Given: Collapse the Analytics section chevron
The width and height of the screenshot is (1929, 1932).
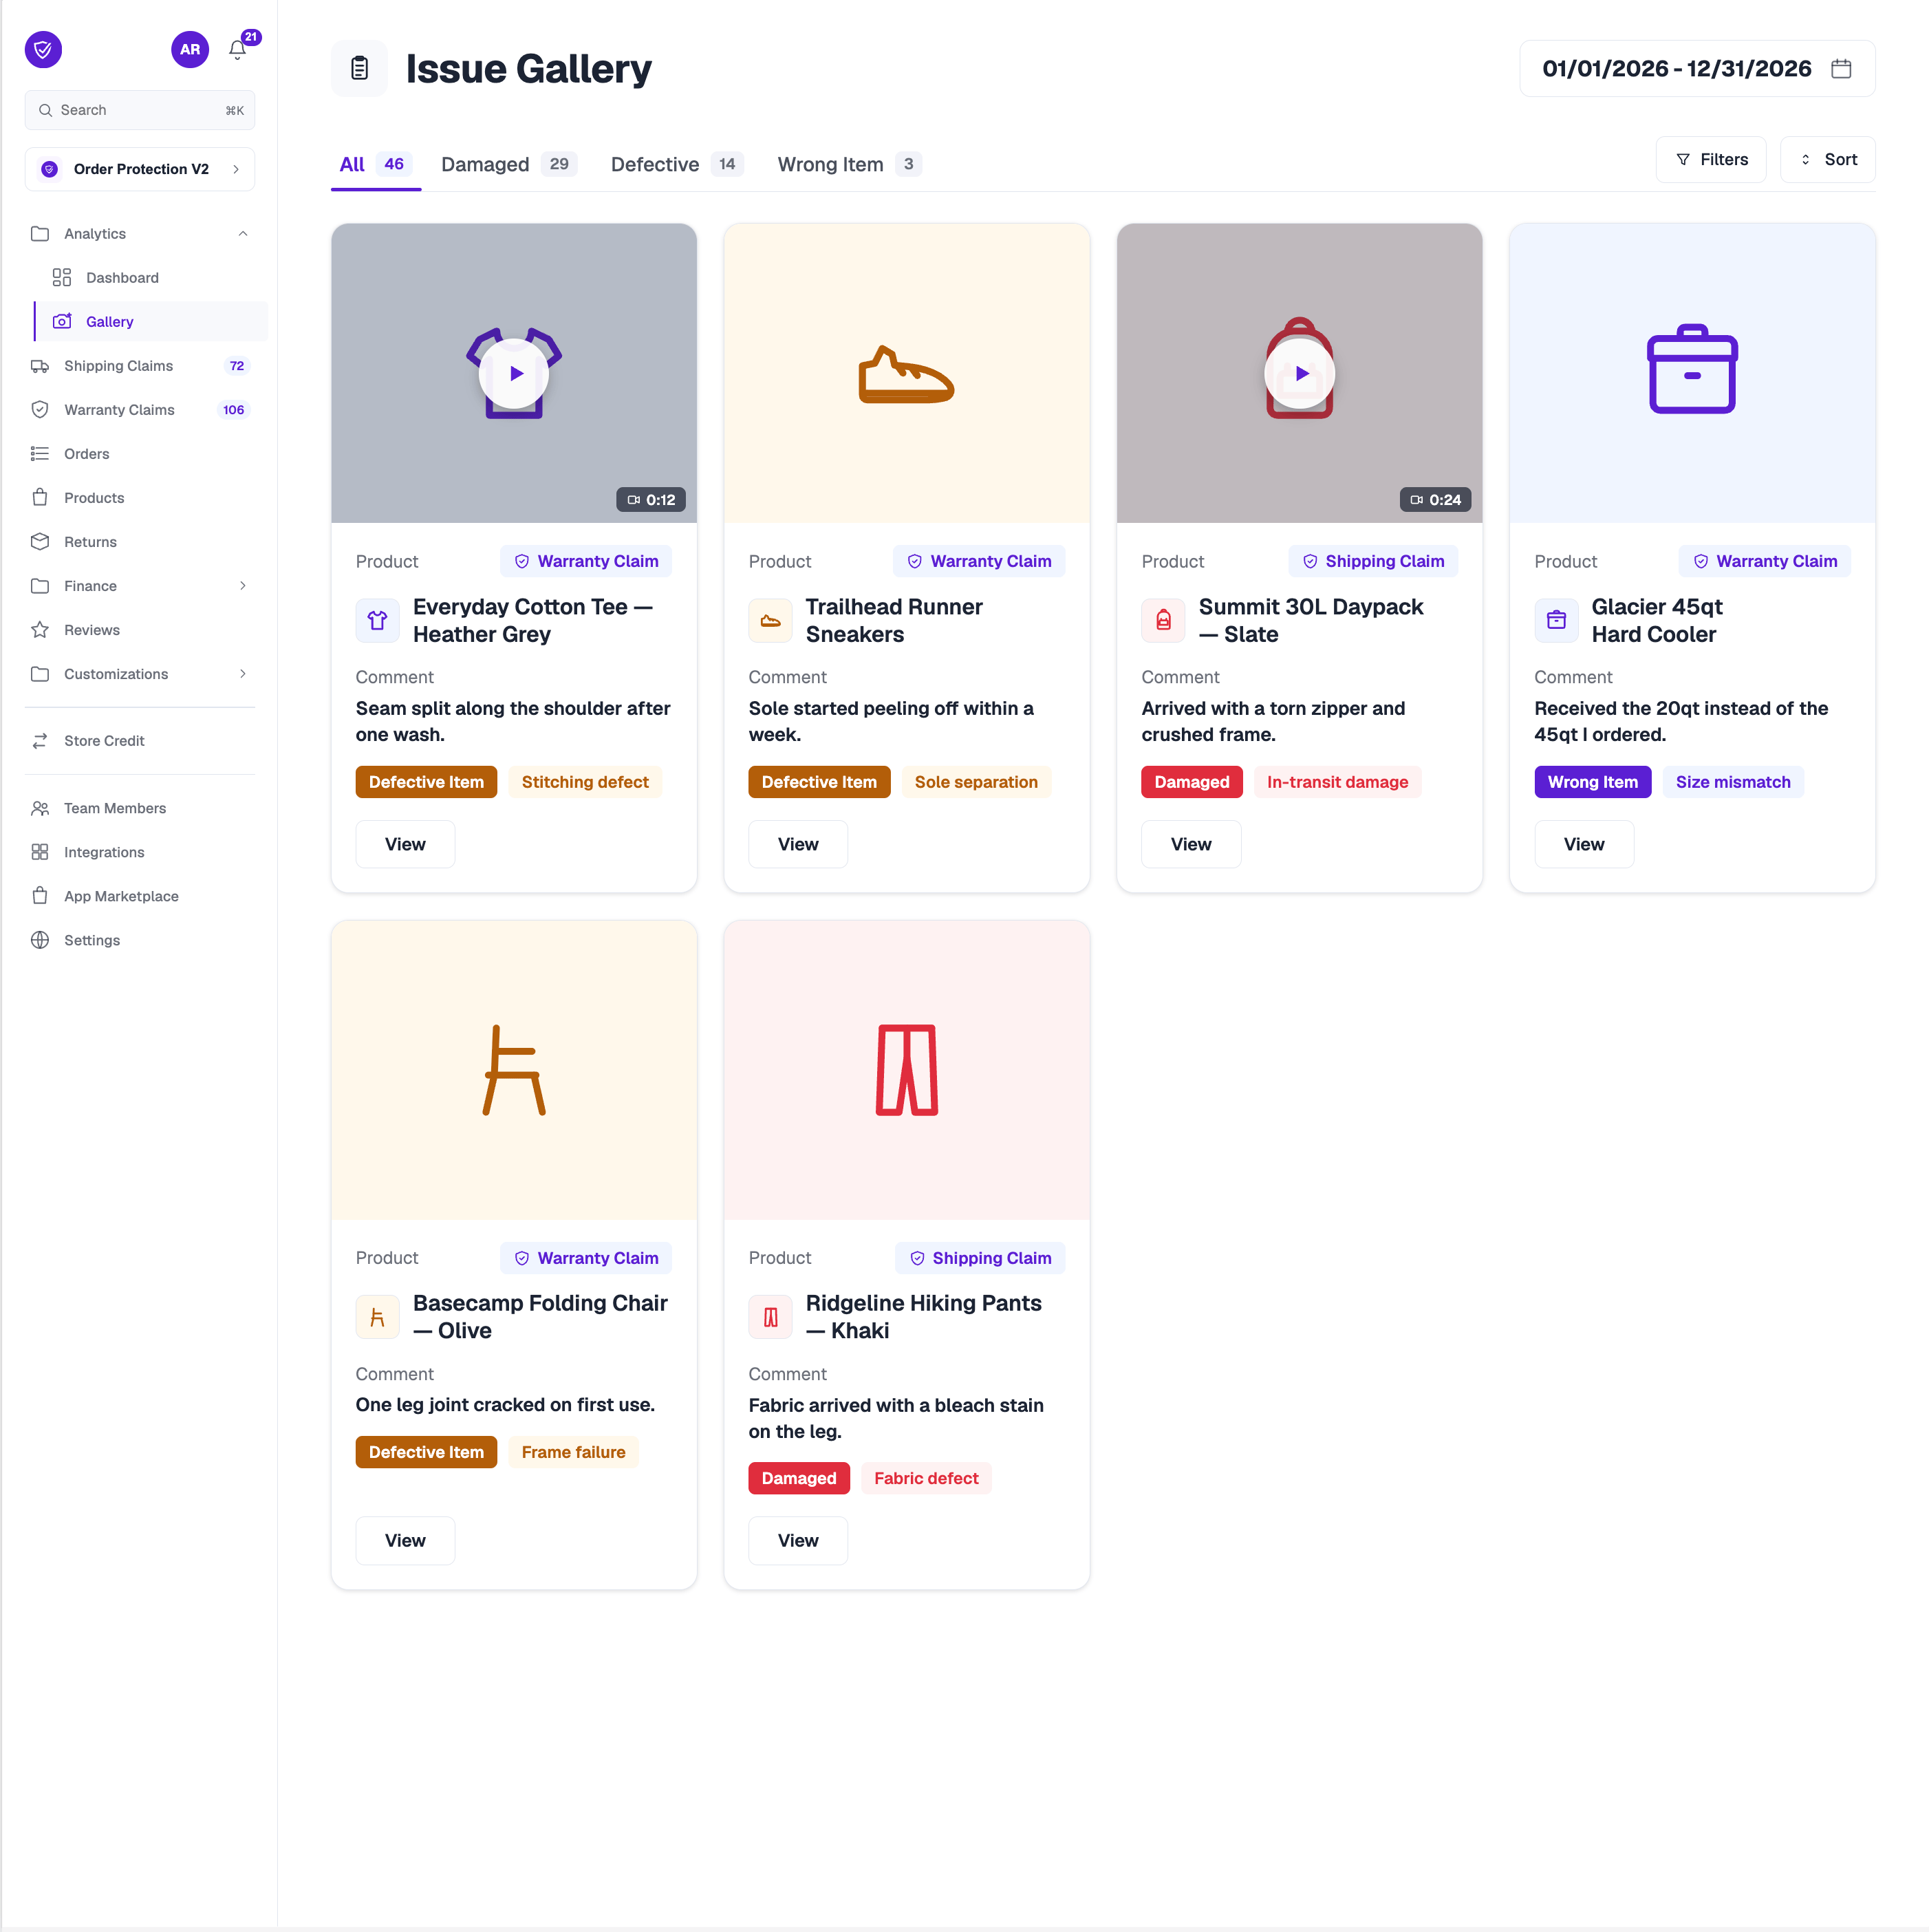Looking at the screenshot, I should (243, 233).
